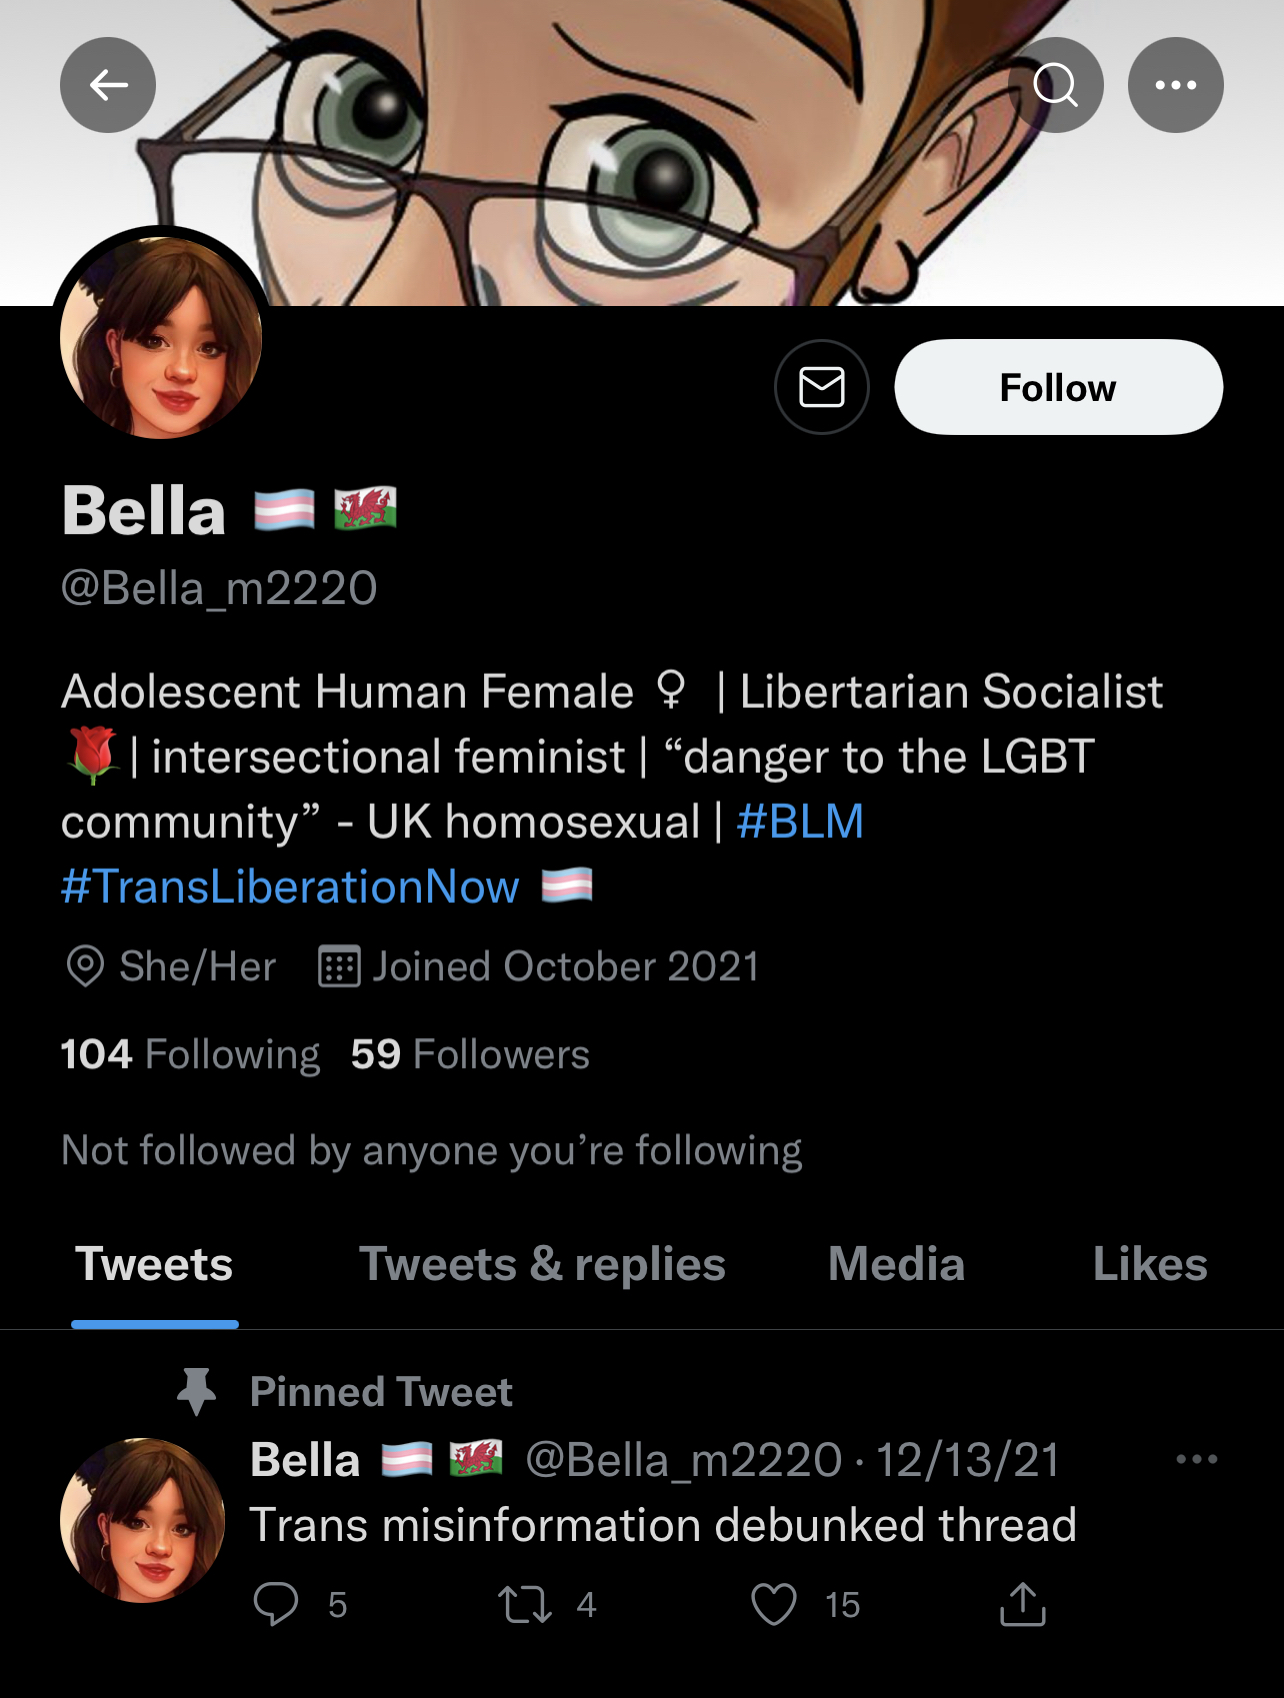Tap the back arrow icon
The width and height of the screenshot is (1284, 1698).
click(x=108, y=85)
